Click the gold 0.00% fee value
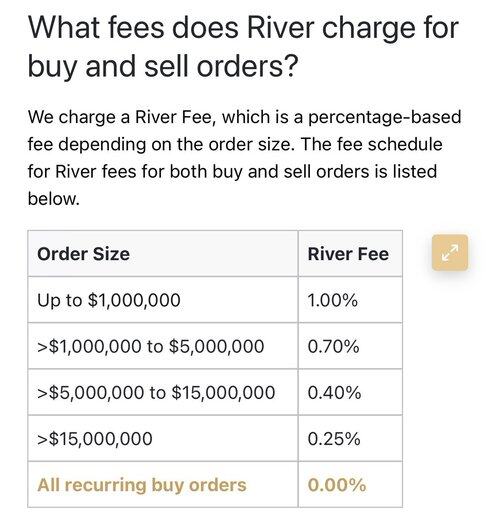This screenshot has width=500, height=523. (x=337, y=485)
